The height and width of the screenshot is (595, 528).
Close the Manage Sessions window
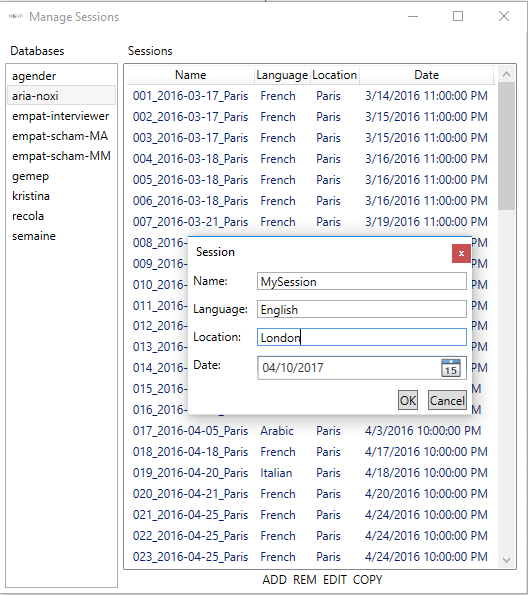[504, 16]
